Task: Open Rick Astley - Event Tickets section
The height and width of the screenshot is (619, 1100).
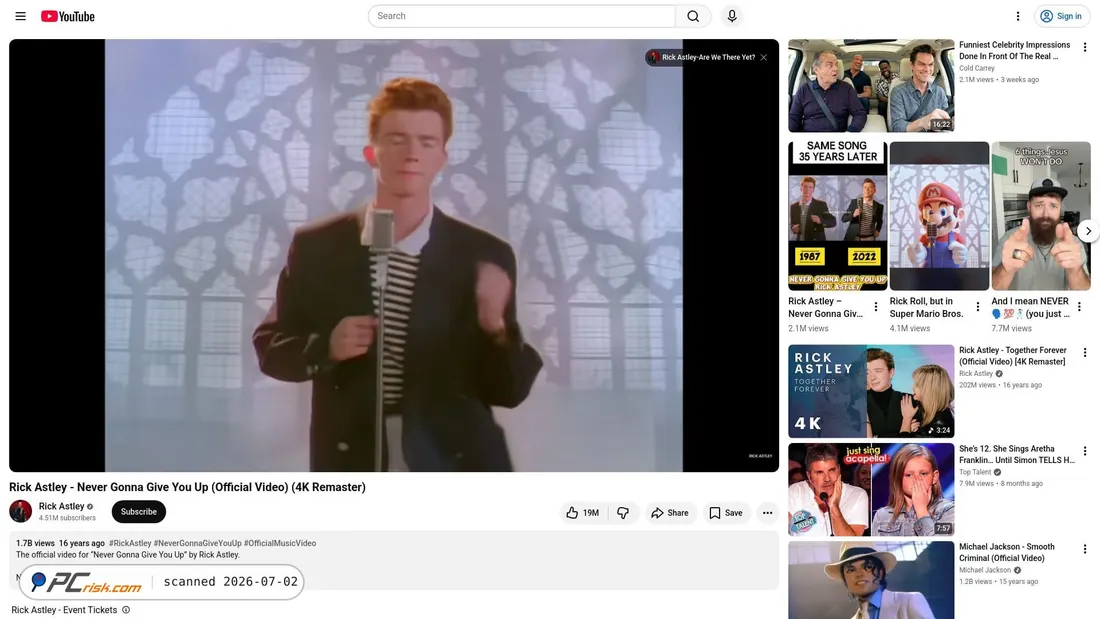Action: coord(65,610)
